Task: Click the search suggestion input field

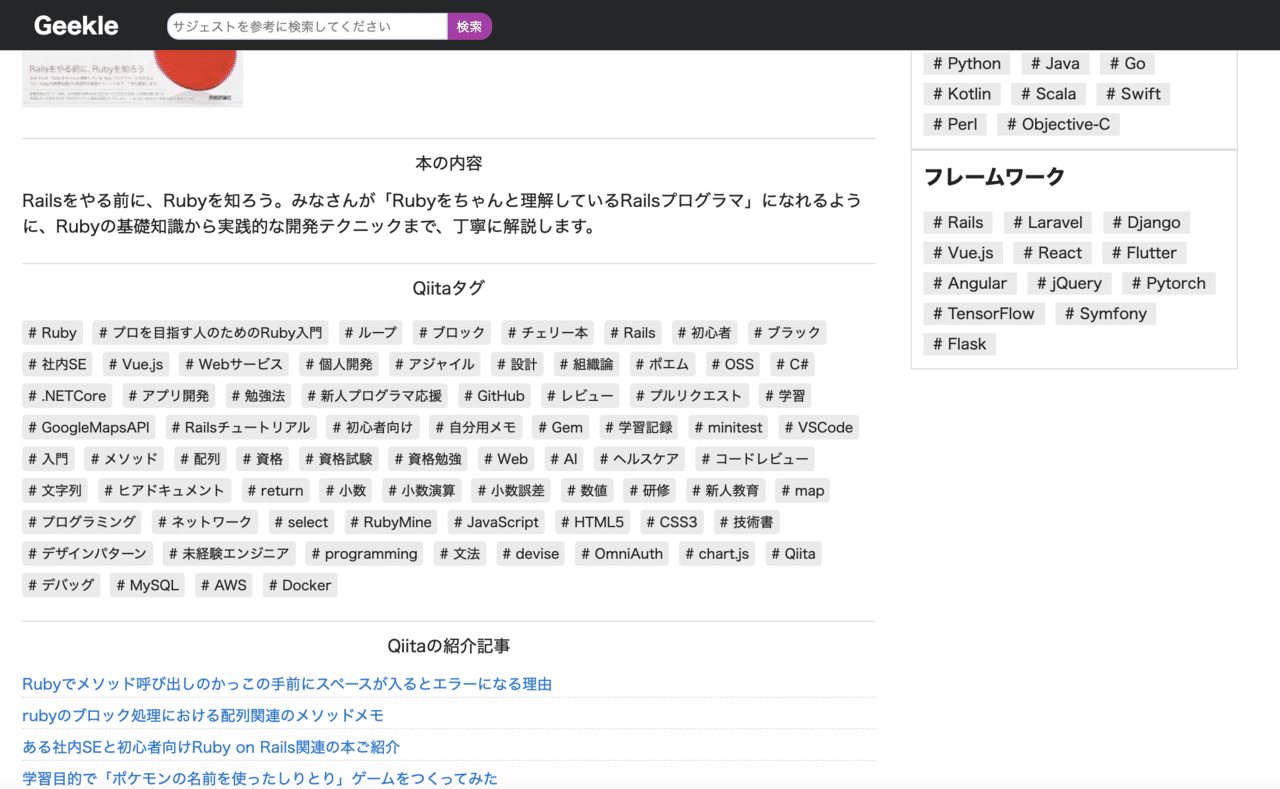Action: [x=307, y=25]
